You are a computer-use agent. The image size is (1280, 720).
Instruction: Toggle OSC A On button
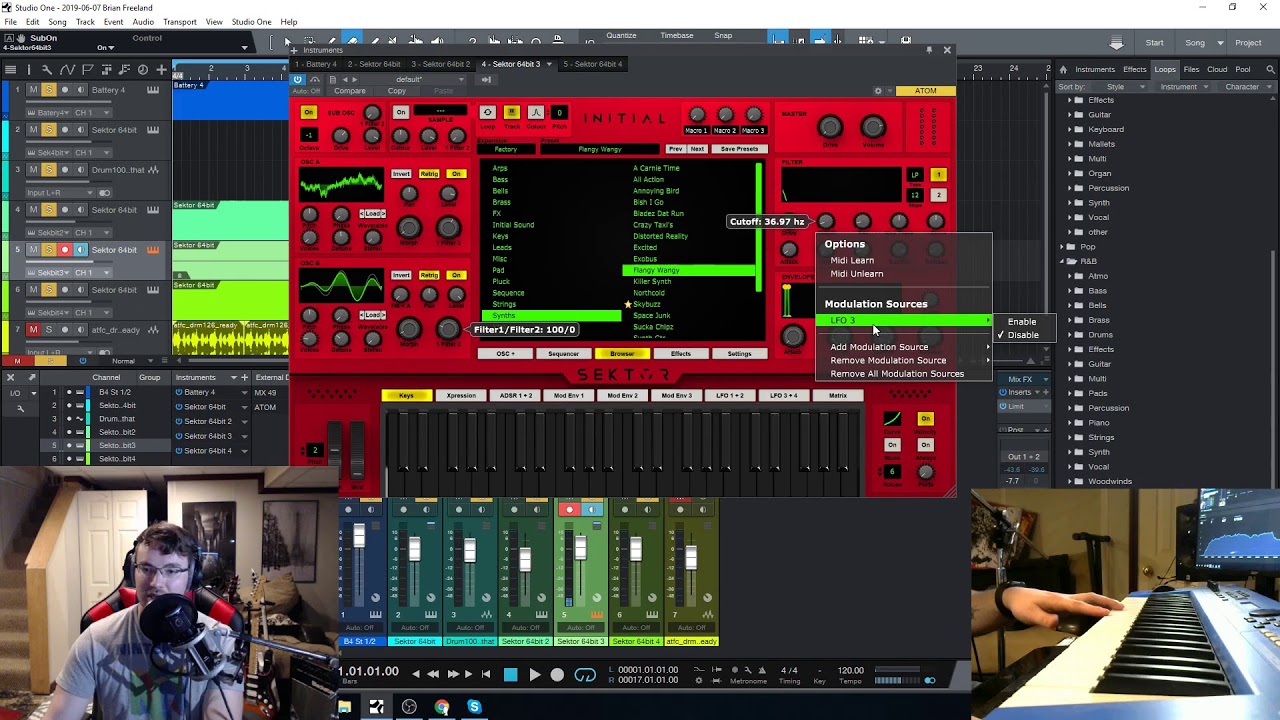click(x=456, y=174)
